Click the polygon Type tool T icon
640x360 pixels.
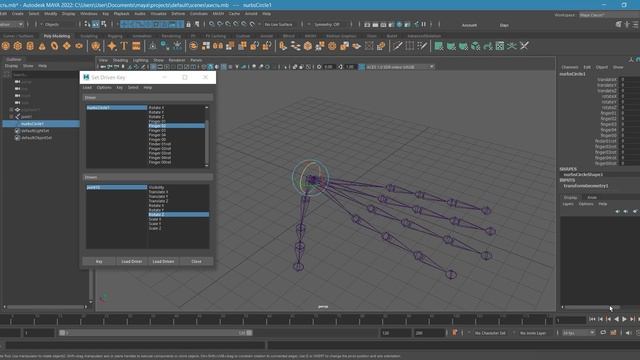pyautogui.click(x=124, y=46)
